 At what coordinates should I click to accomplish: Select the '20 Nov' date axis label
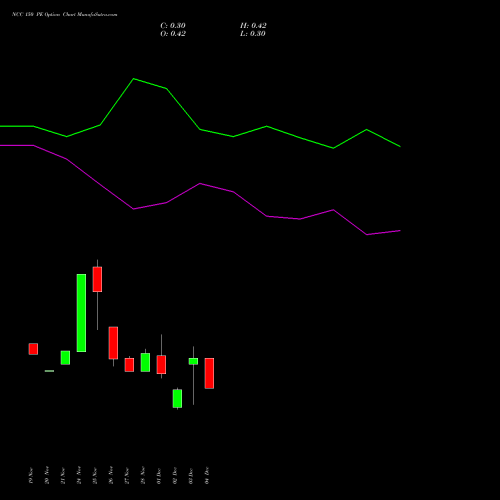point(47,476)
